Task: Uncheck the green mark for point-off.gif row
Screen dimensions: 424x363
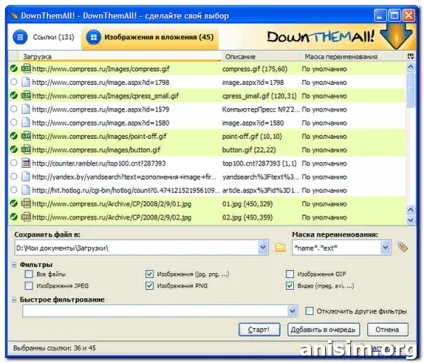Action: click(x=14, y=136)
